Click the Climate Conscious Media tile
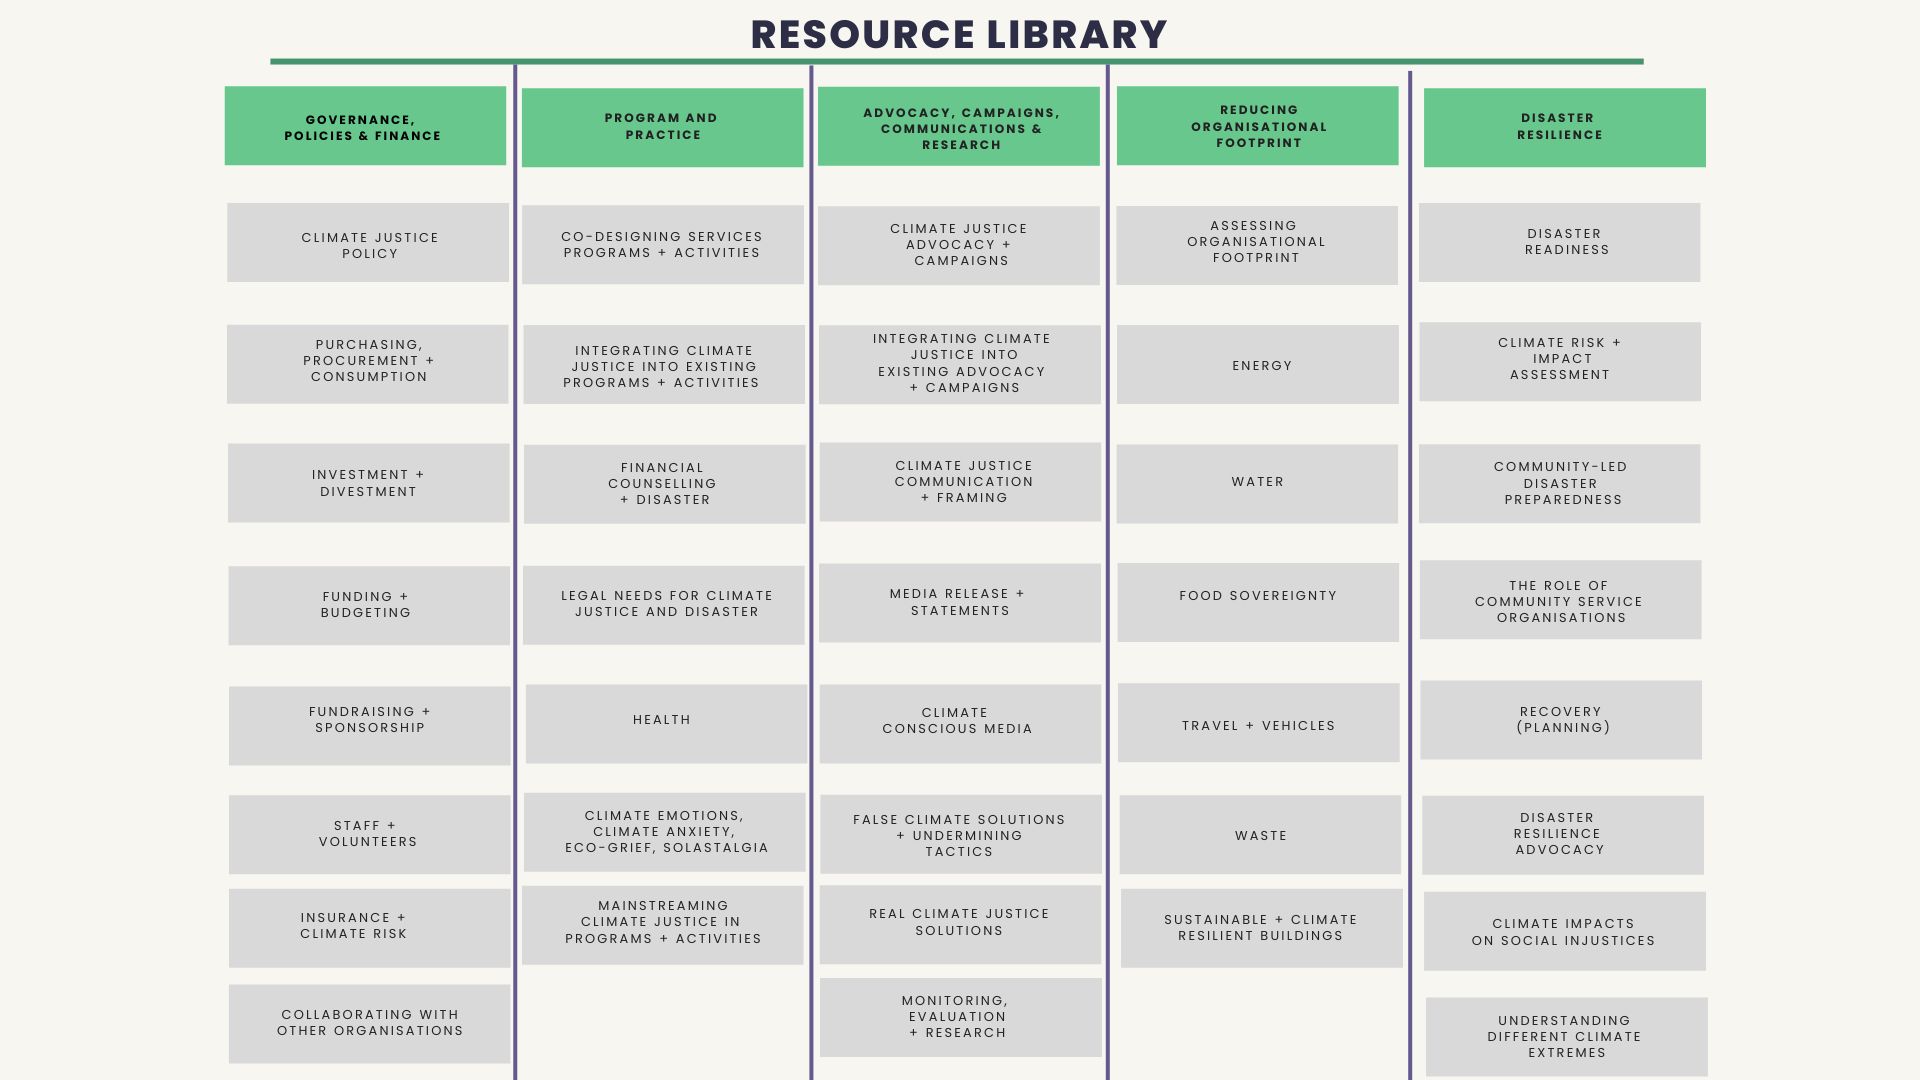The height and width of the screenshot is (1080, 1920). click(x=961, y=724)
